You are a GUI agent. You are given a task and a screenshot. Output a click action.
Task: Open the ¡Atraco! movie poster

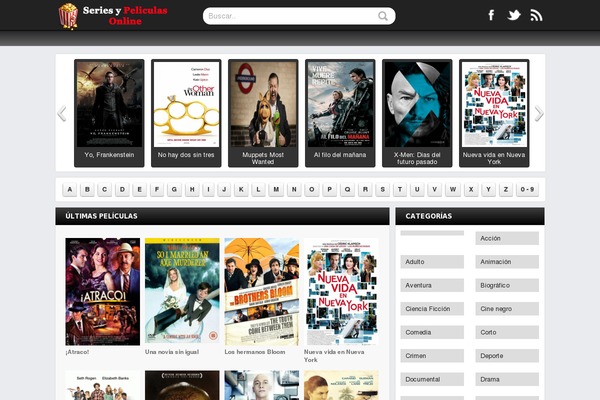pos(103,292)
